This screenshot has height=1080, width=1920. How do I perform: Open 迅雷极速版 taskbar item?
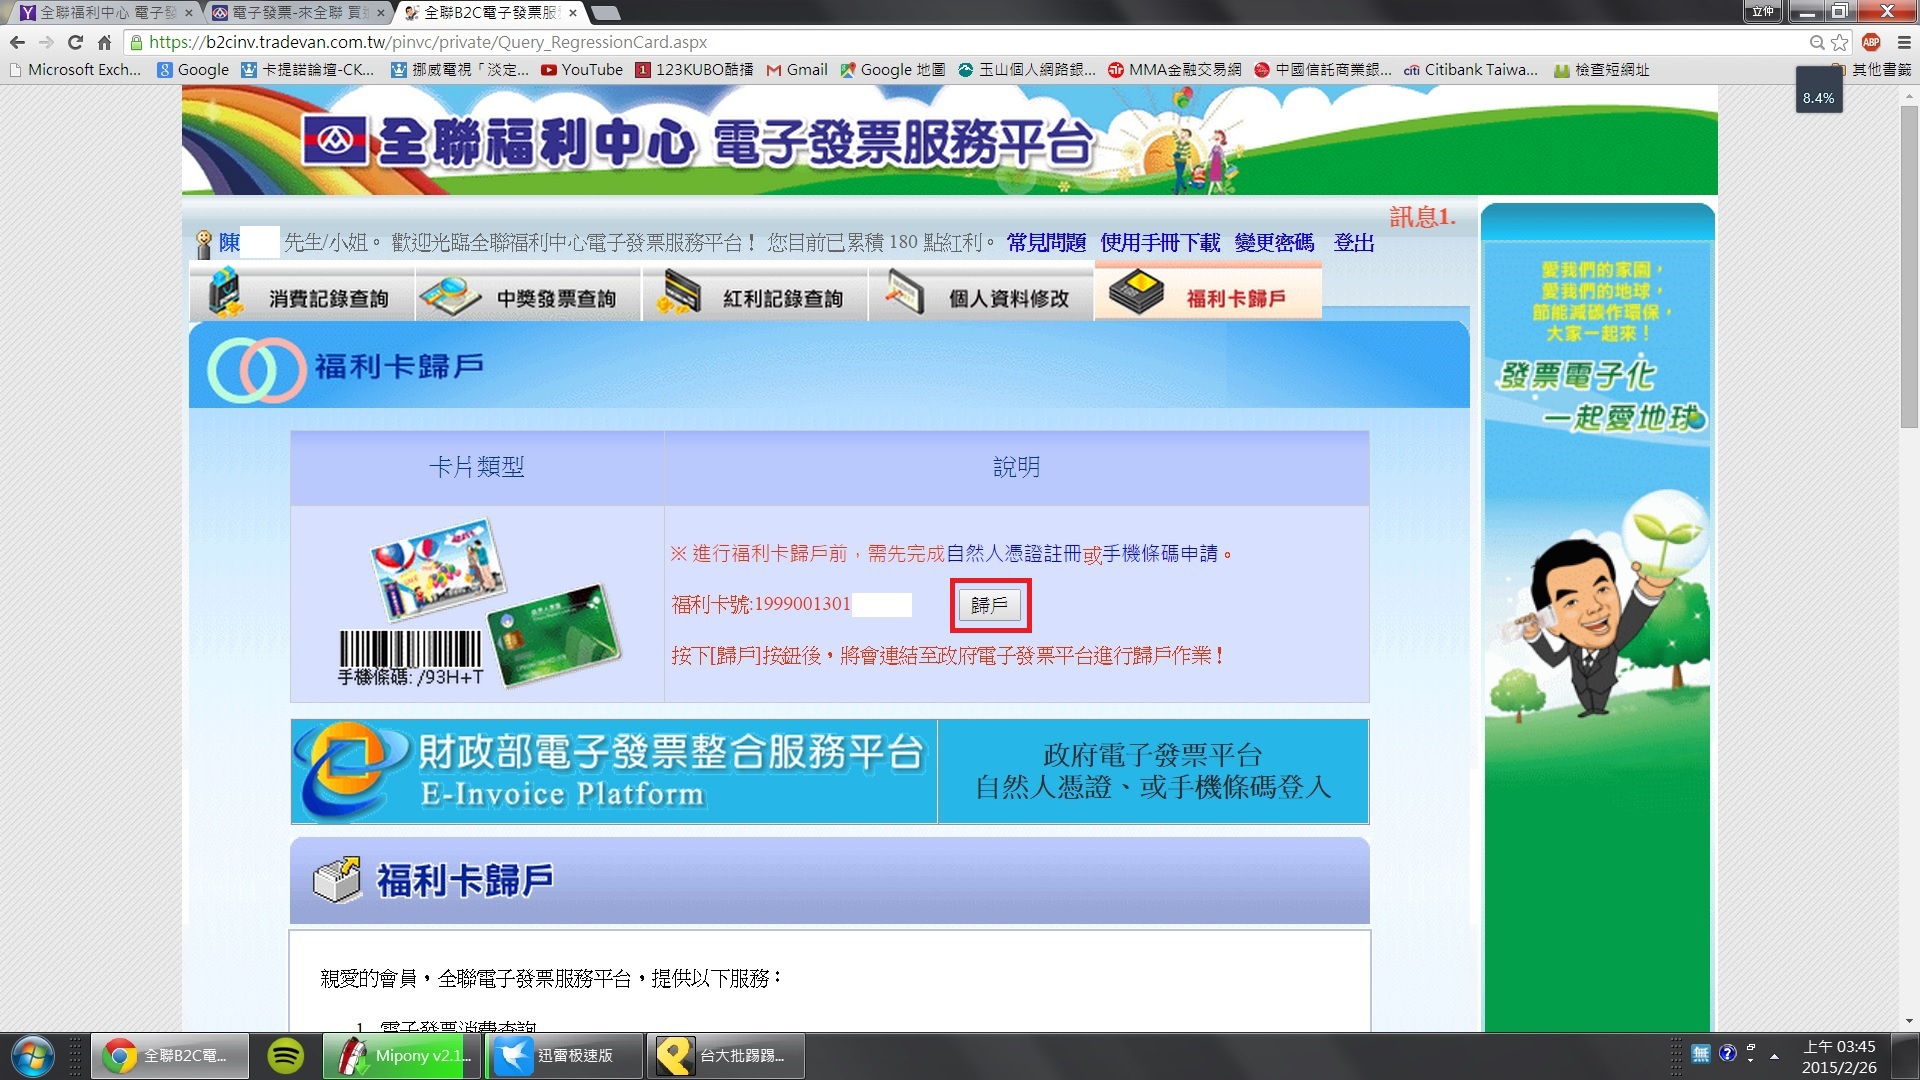pyautogui.click(x=564, y=1056)
